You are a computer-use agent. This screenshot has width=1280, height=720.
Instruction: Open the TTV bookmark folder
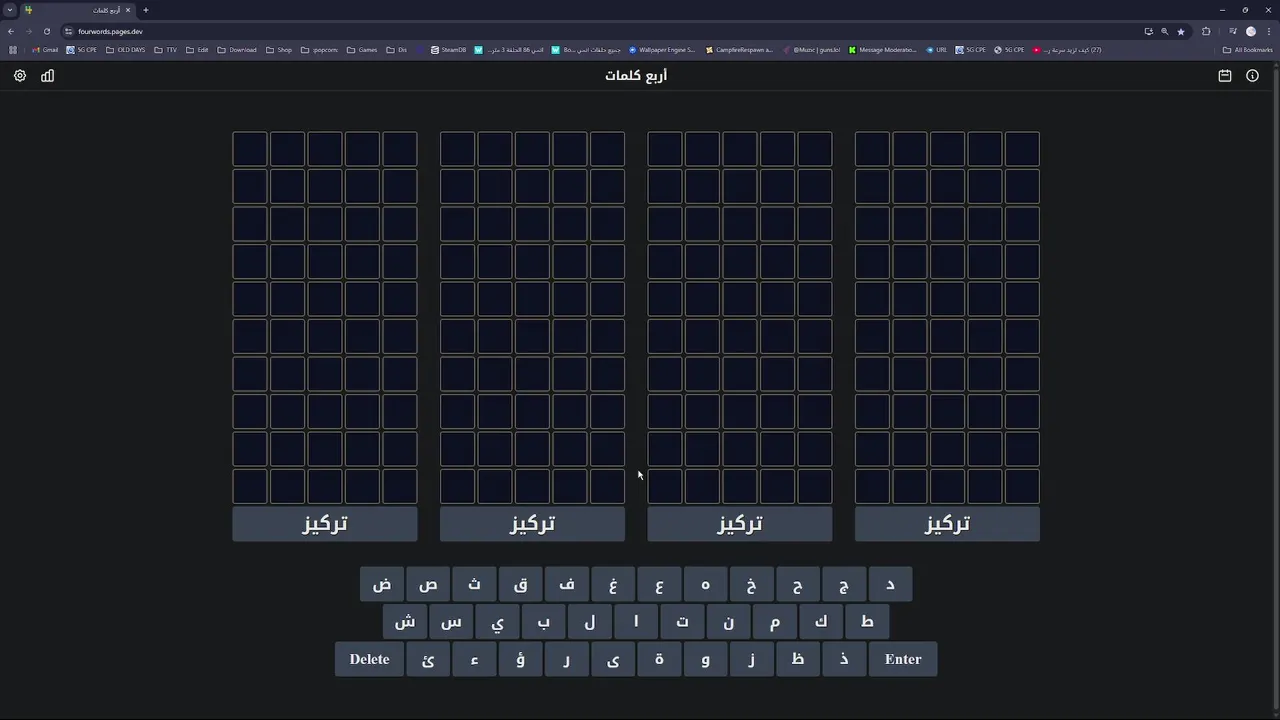point(166,50)
